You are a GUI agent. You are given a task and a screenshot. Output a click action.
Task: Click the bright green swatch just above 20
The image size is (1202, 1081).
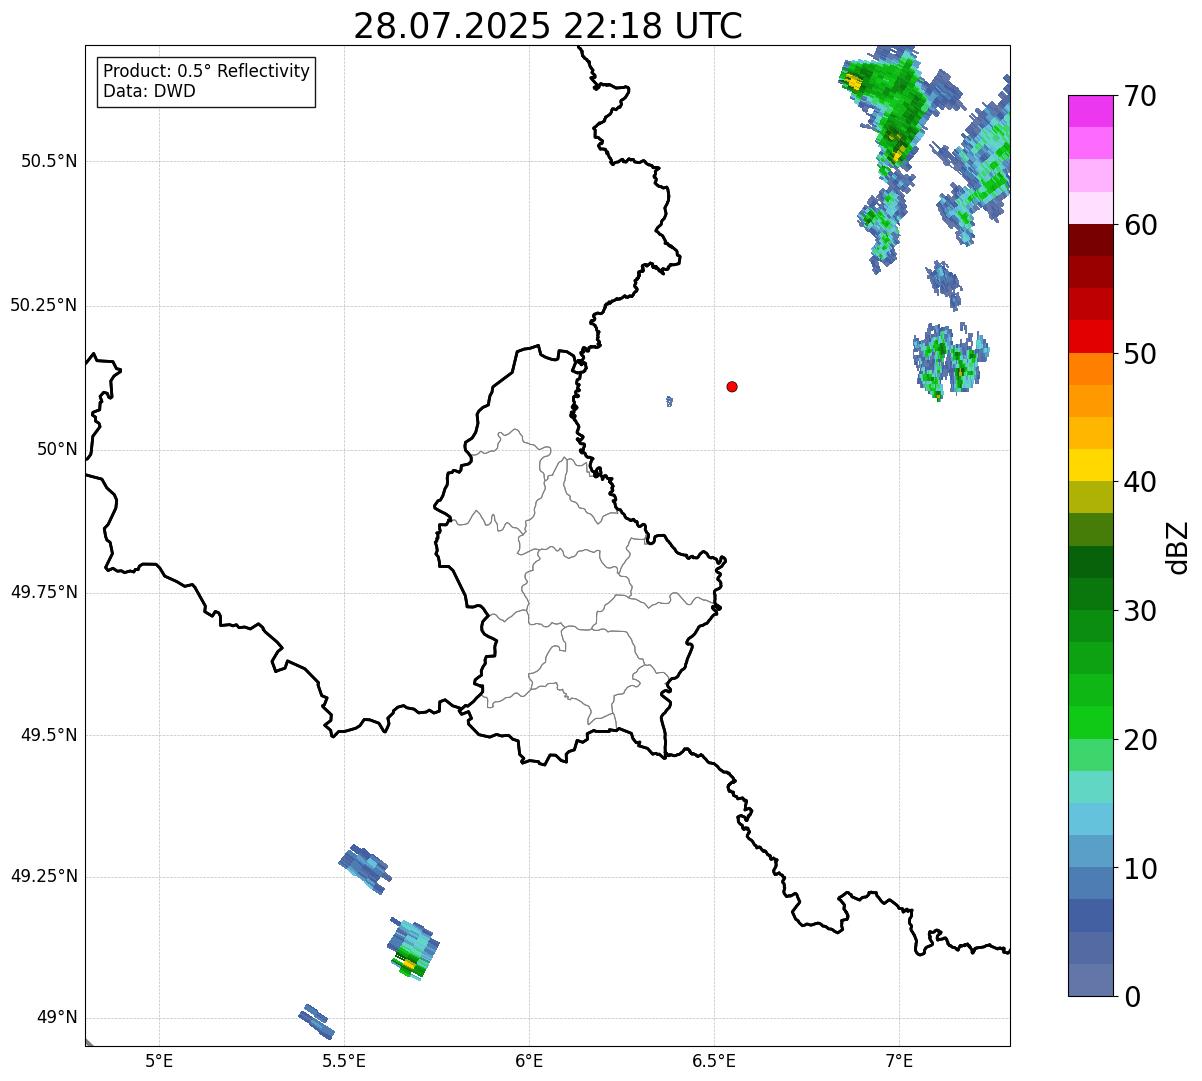[1091, 722]
